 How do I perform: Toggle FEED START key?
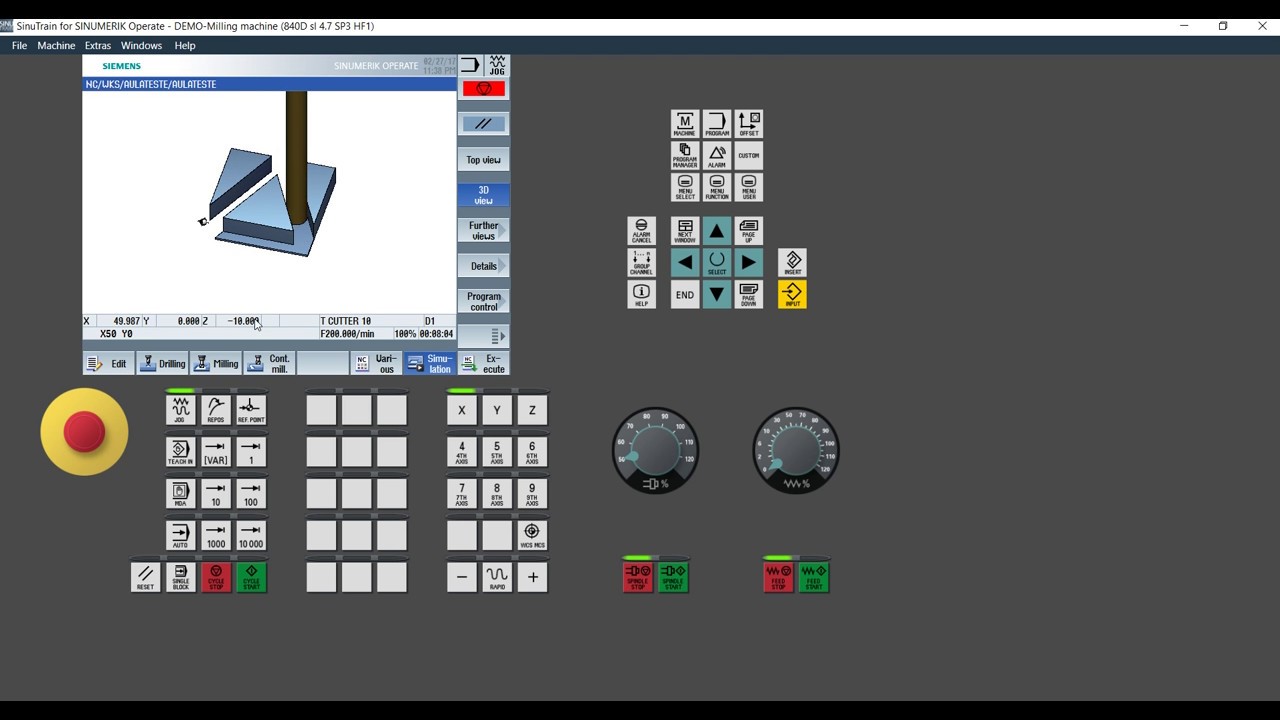pos(814,577)
